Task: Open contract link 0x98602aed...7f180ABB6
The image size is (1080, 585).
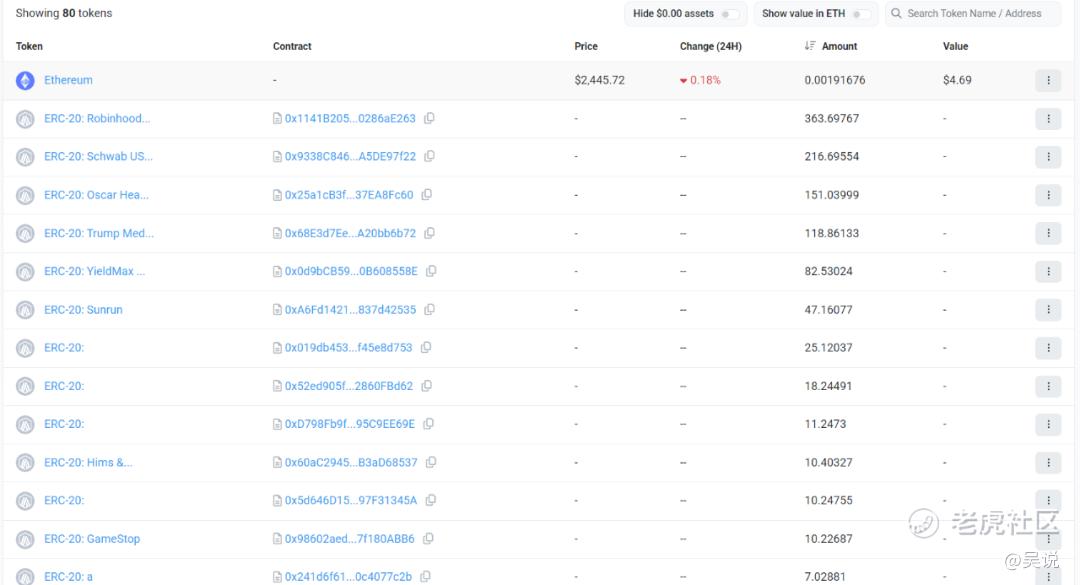Action: tap(350, 539)
